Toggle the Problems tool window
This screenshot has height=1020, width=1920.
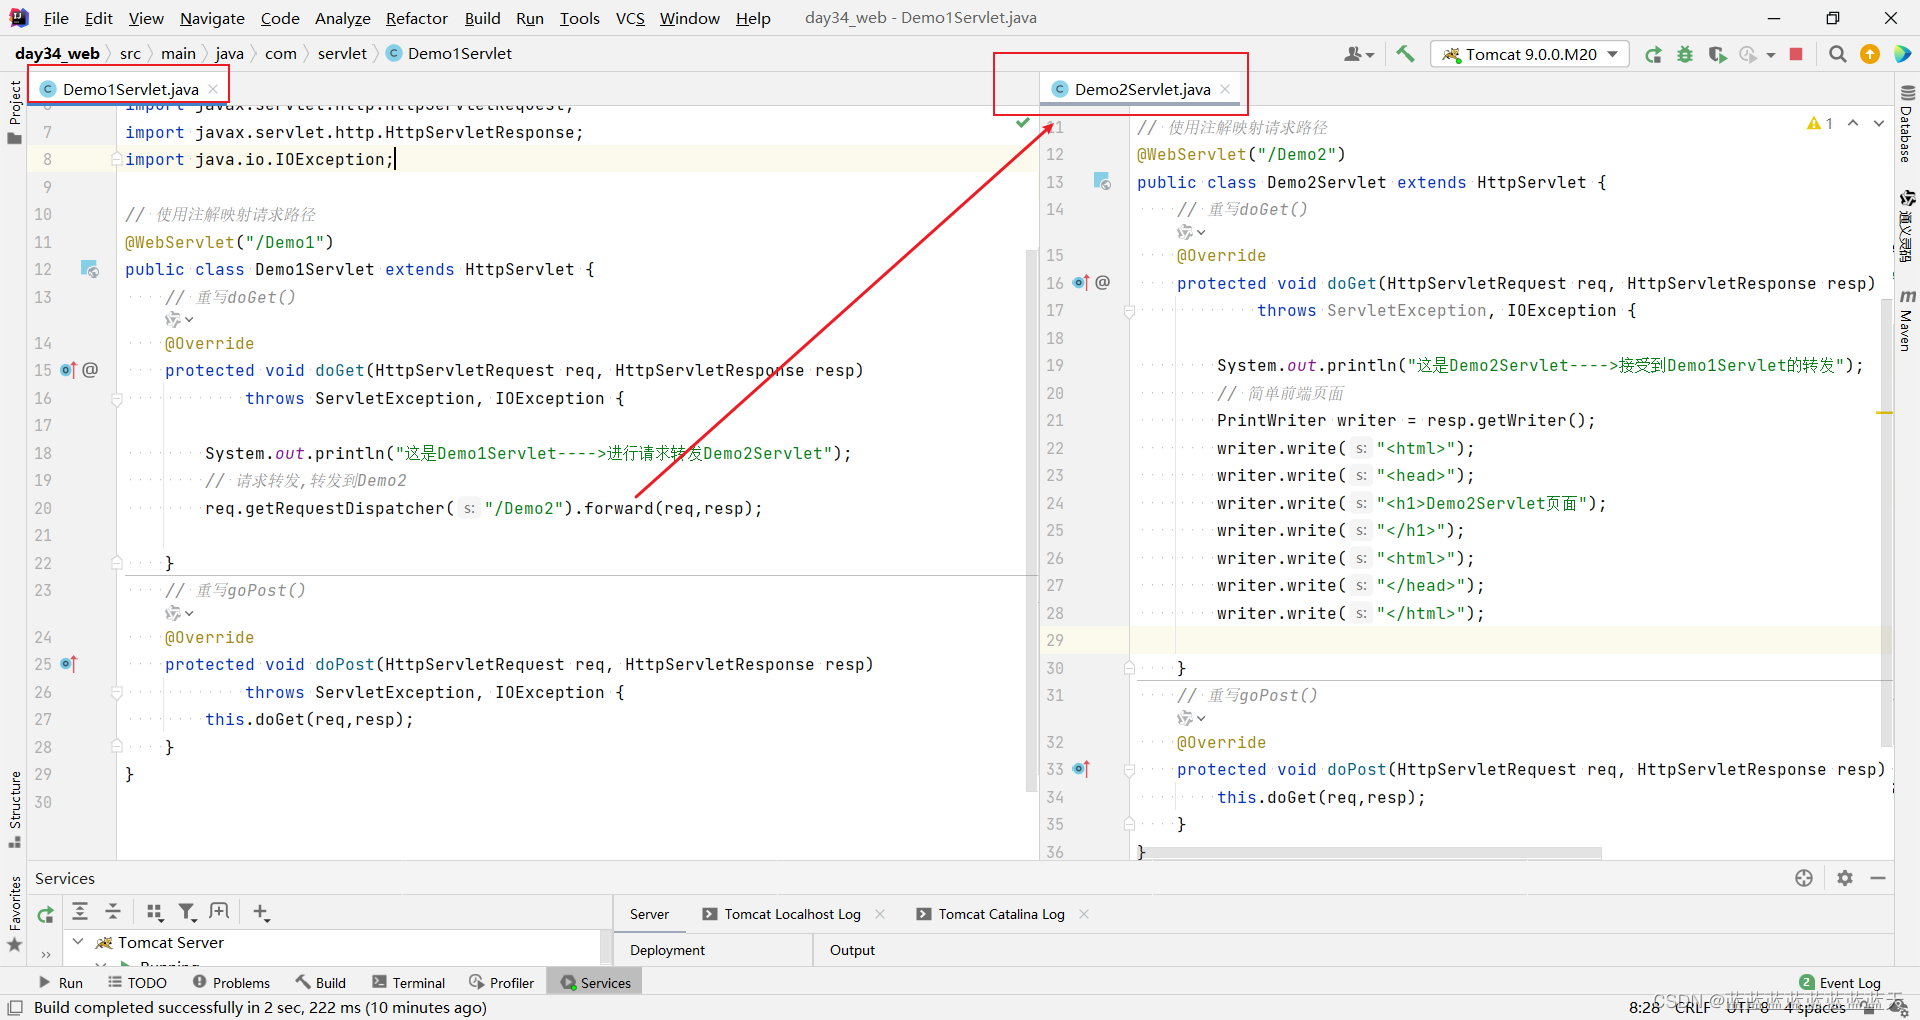point(231,982)
